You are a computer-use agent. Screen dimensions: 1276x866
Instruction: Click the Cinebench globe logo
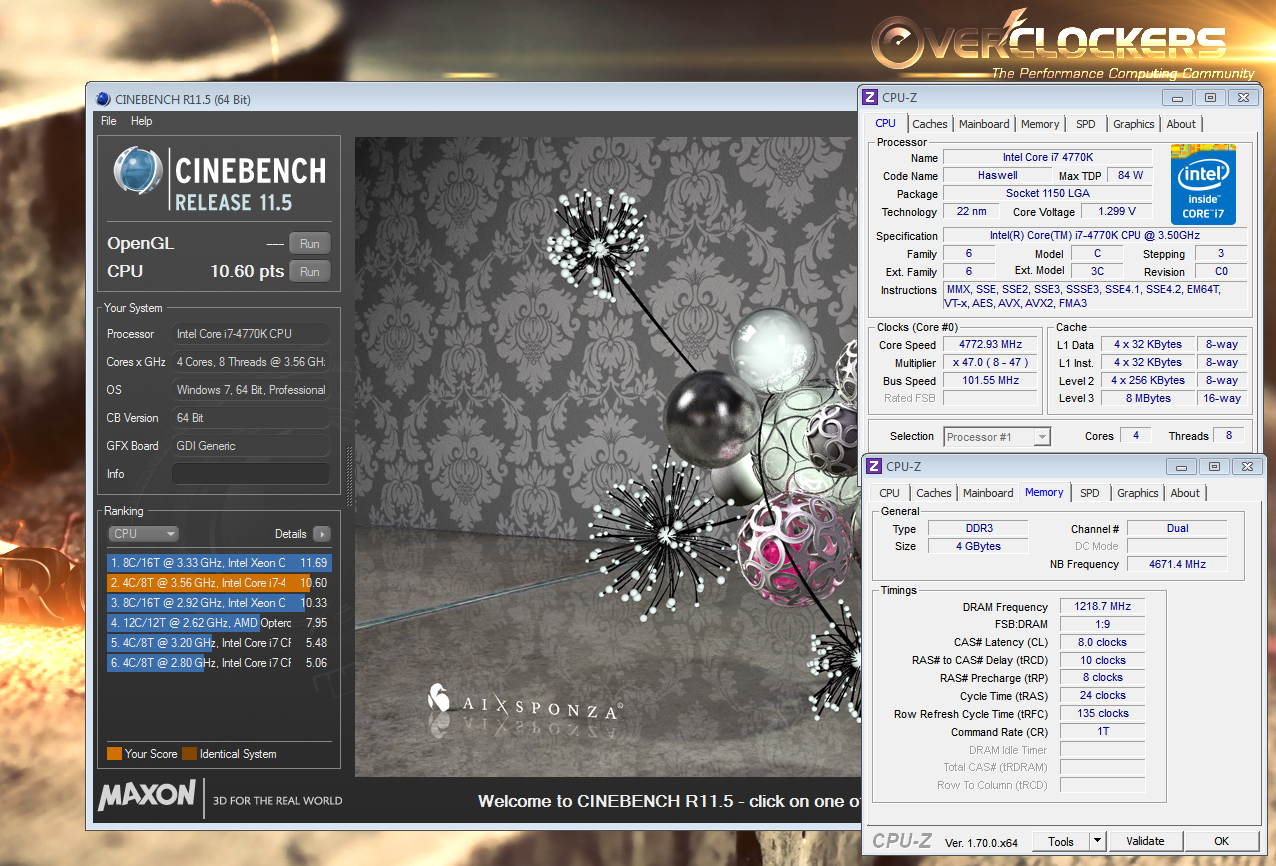tap(138, 171)
